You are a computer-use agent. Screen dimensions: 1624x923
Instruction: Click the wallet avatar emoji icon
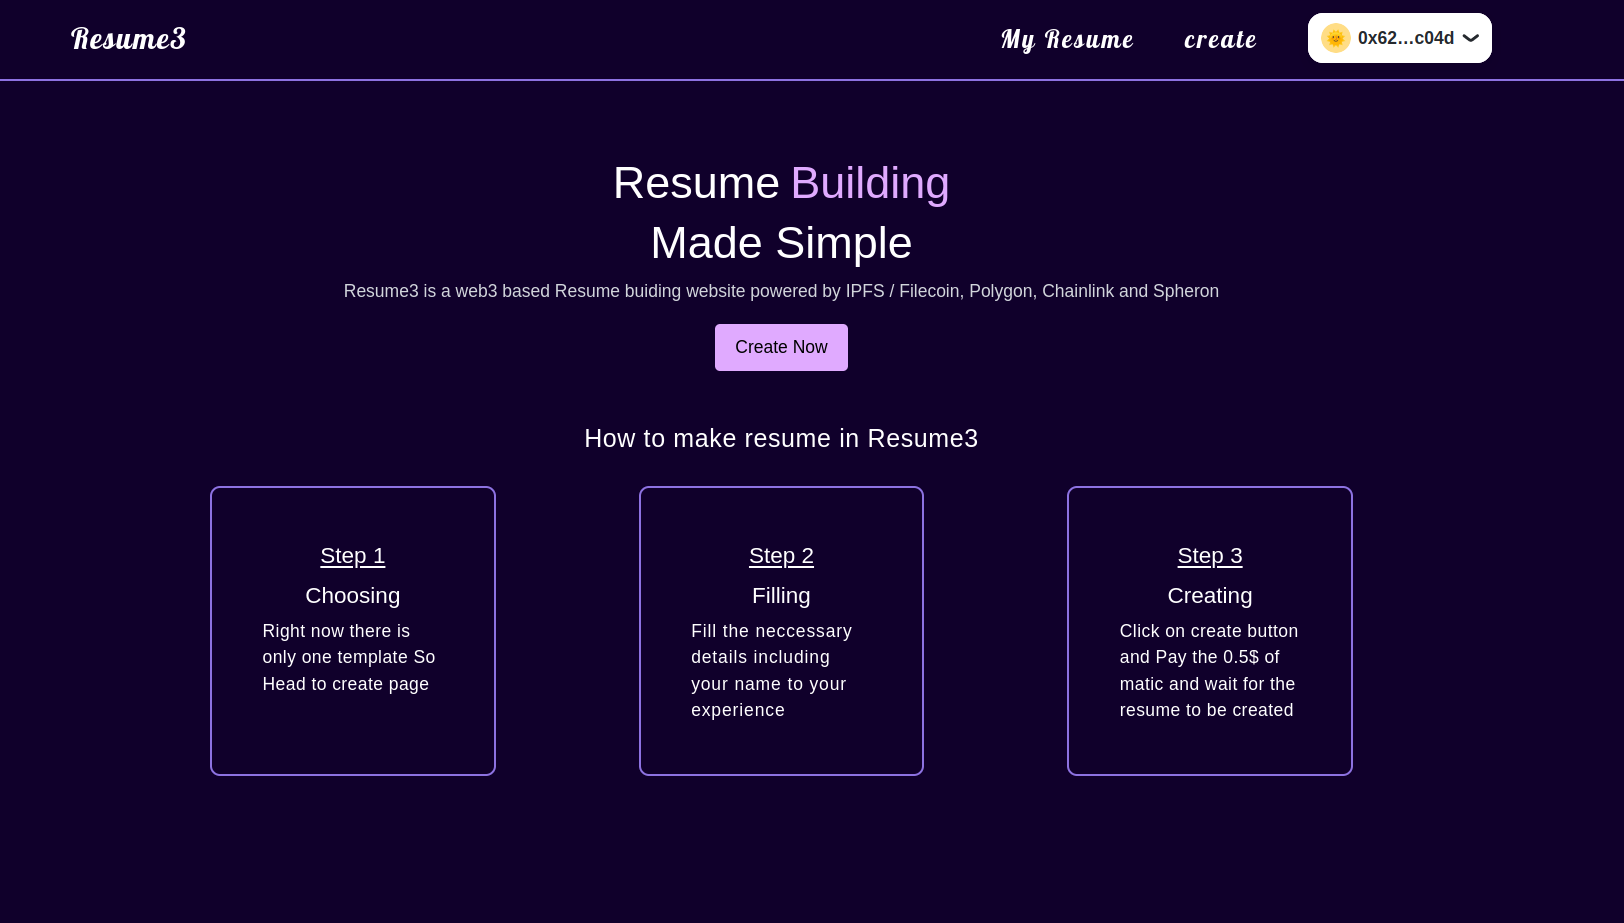1336,38
